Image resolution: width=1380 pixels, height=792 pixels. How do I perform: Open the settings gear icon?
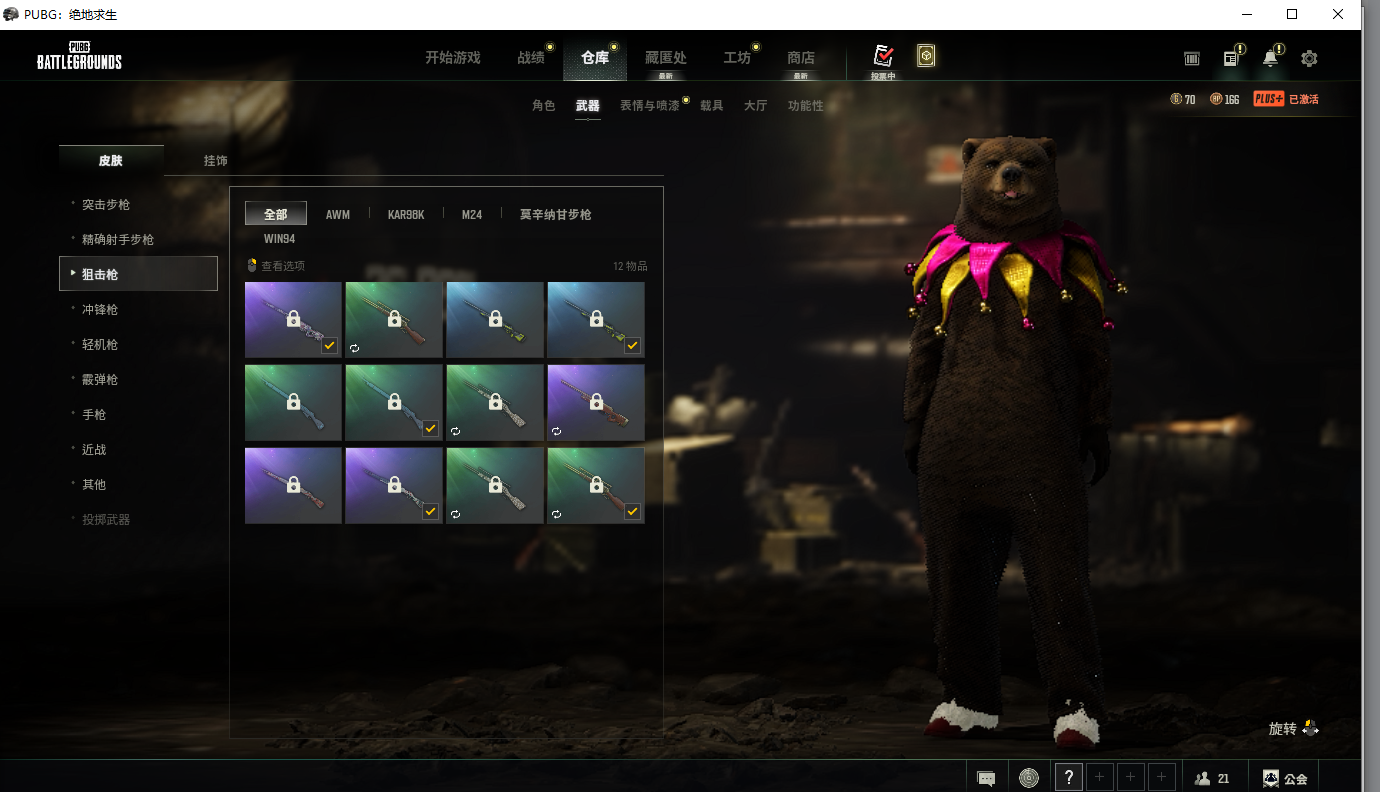pos(1309,59)
